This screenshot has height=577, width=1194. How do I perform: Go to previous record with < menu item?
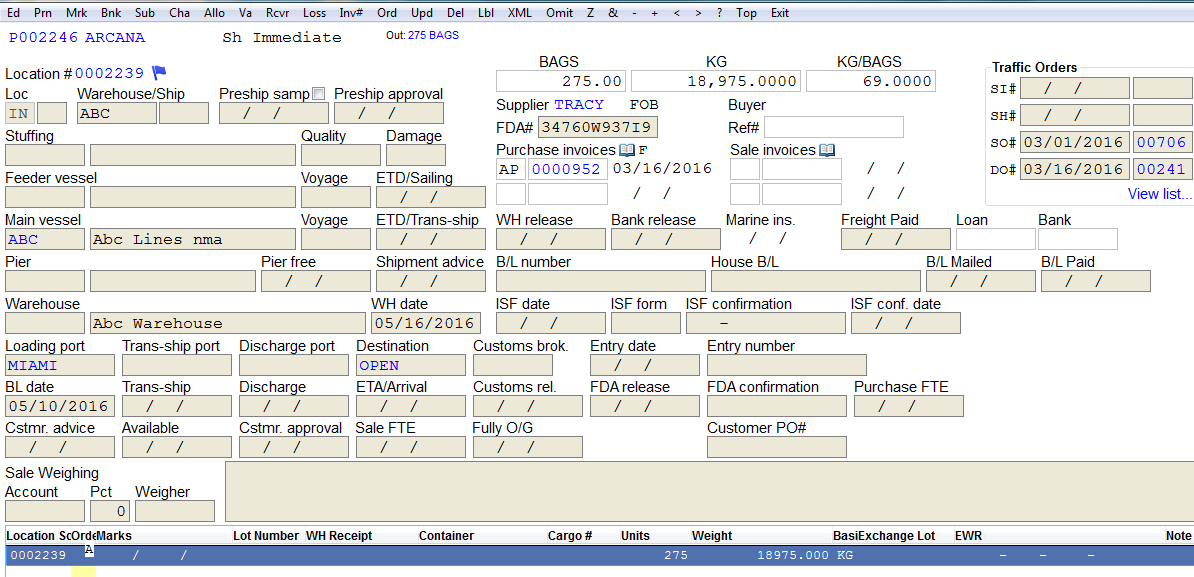(678, 13)
